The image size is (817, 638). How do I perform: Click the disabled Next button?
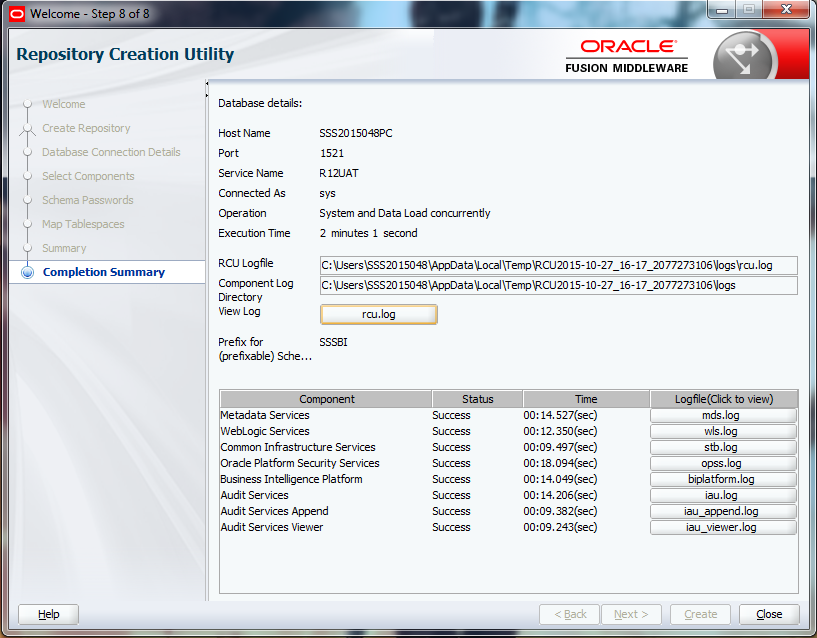click(631, 614)
